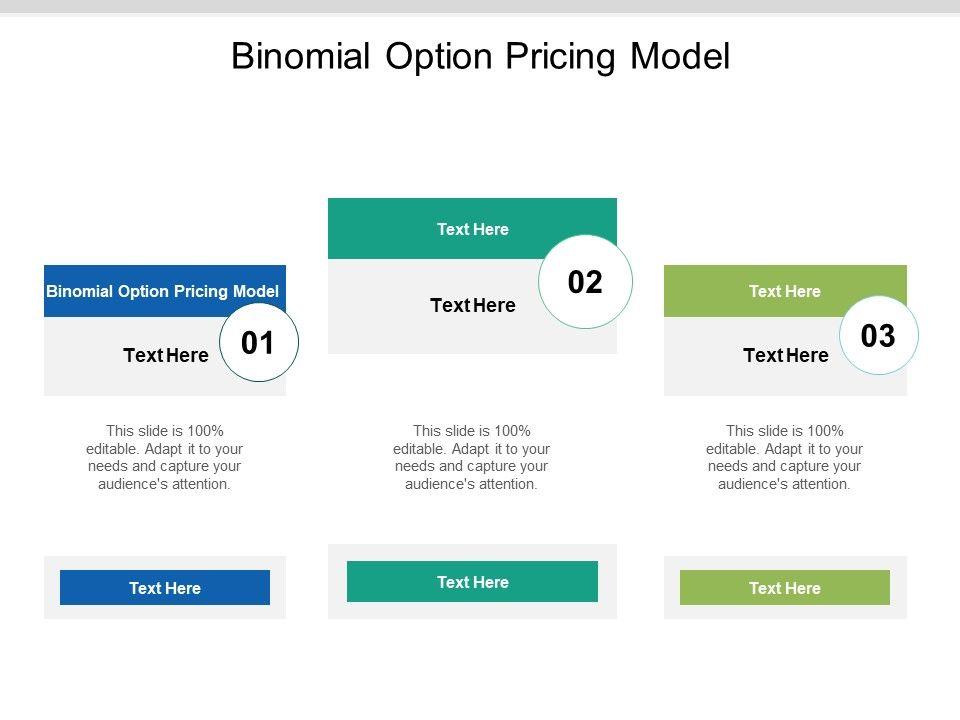Click the 02 circle badge

(x=585, y=283)
